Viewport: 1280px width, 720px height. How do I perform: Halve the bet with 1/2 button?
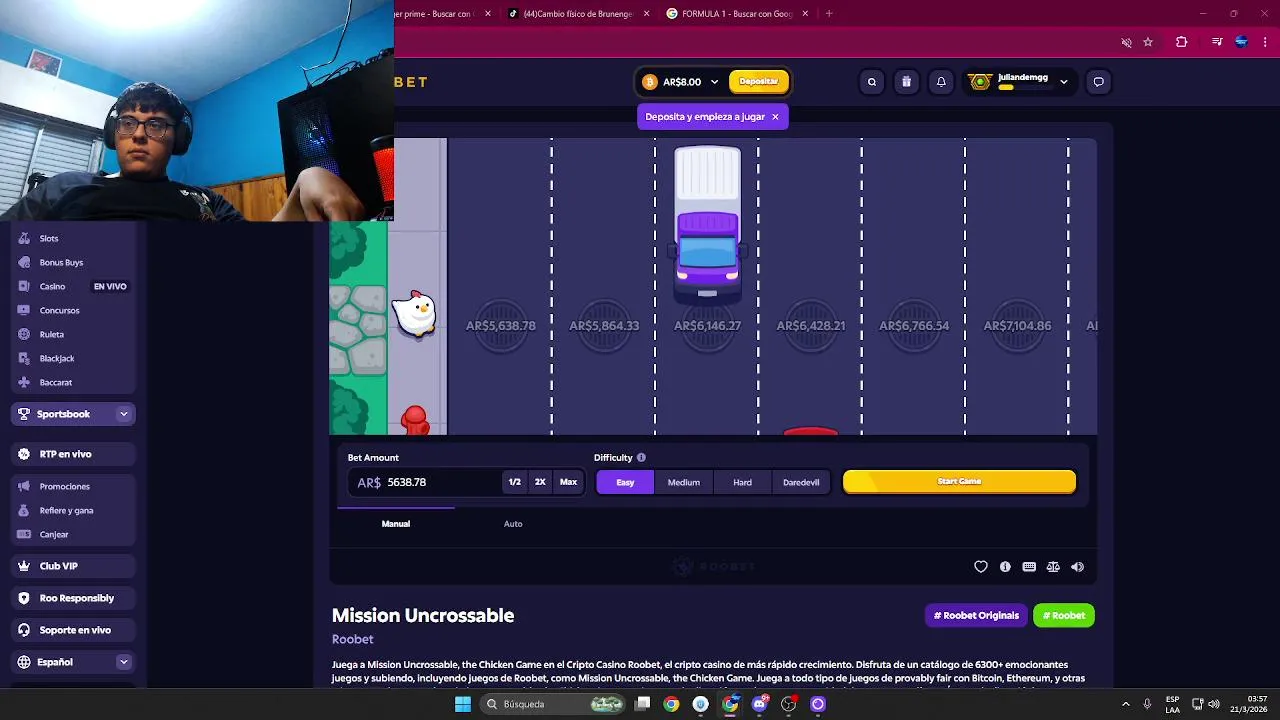coord(514,482)
